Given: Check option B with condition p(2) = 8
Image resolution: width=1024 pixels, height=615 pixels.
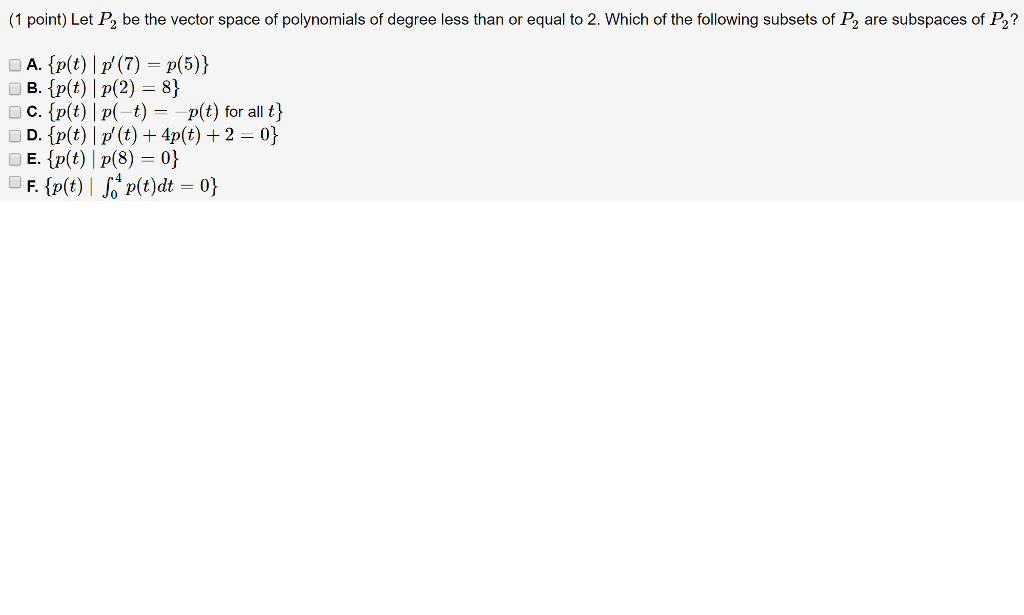Looking at the screenshot, I should (14, 88).
